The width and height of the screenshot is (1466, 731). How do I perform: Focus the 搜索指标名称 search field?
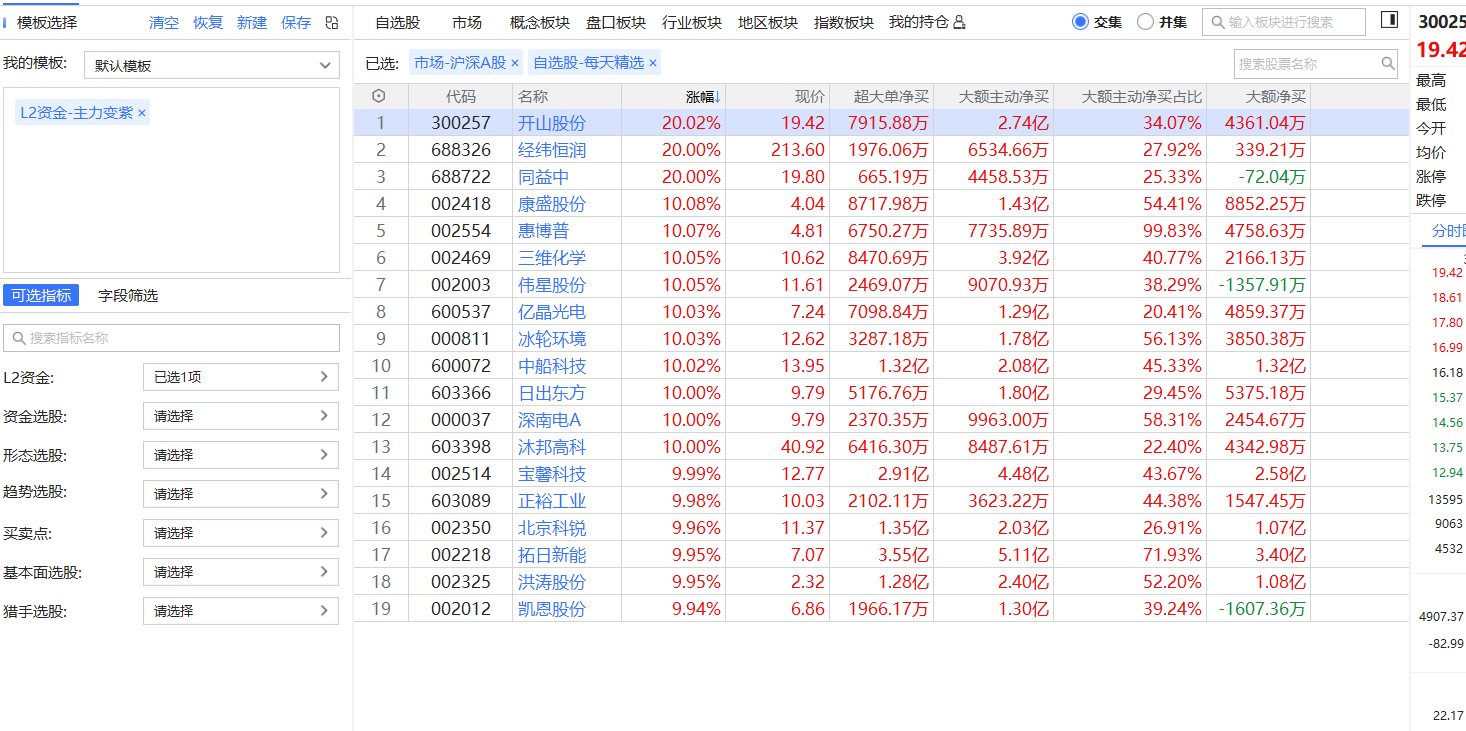click(x=171, y=338)
